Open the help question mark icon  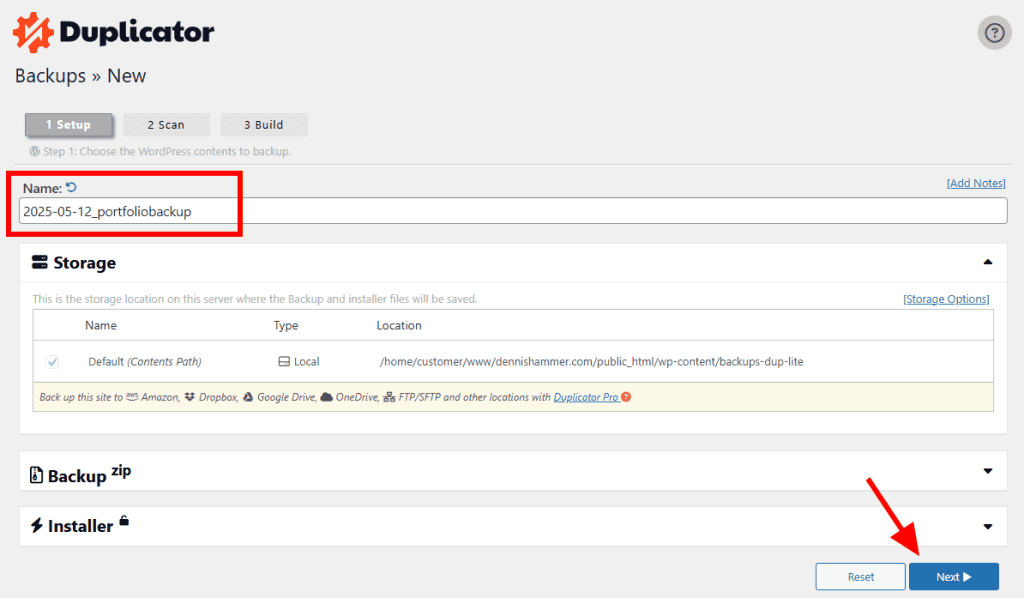pos(994,33)
